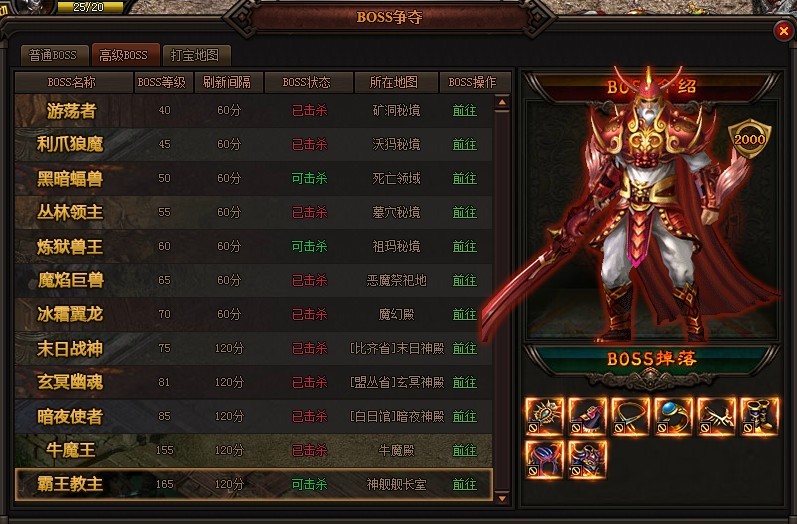
Task: Switch to the 普通BOSS tab
Action: click(53, 55)
